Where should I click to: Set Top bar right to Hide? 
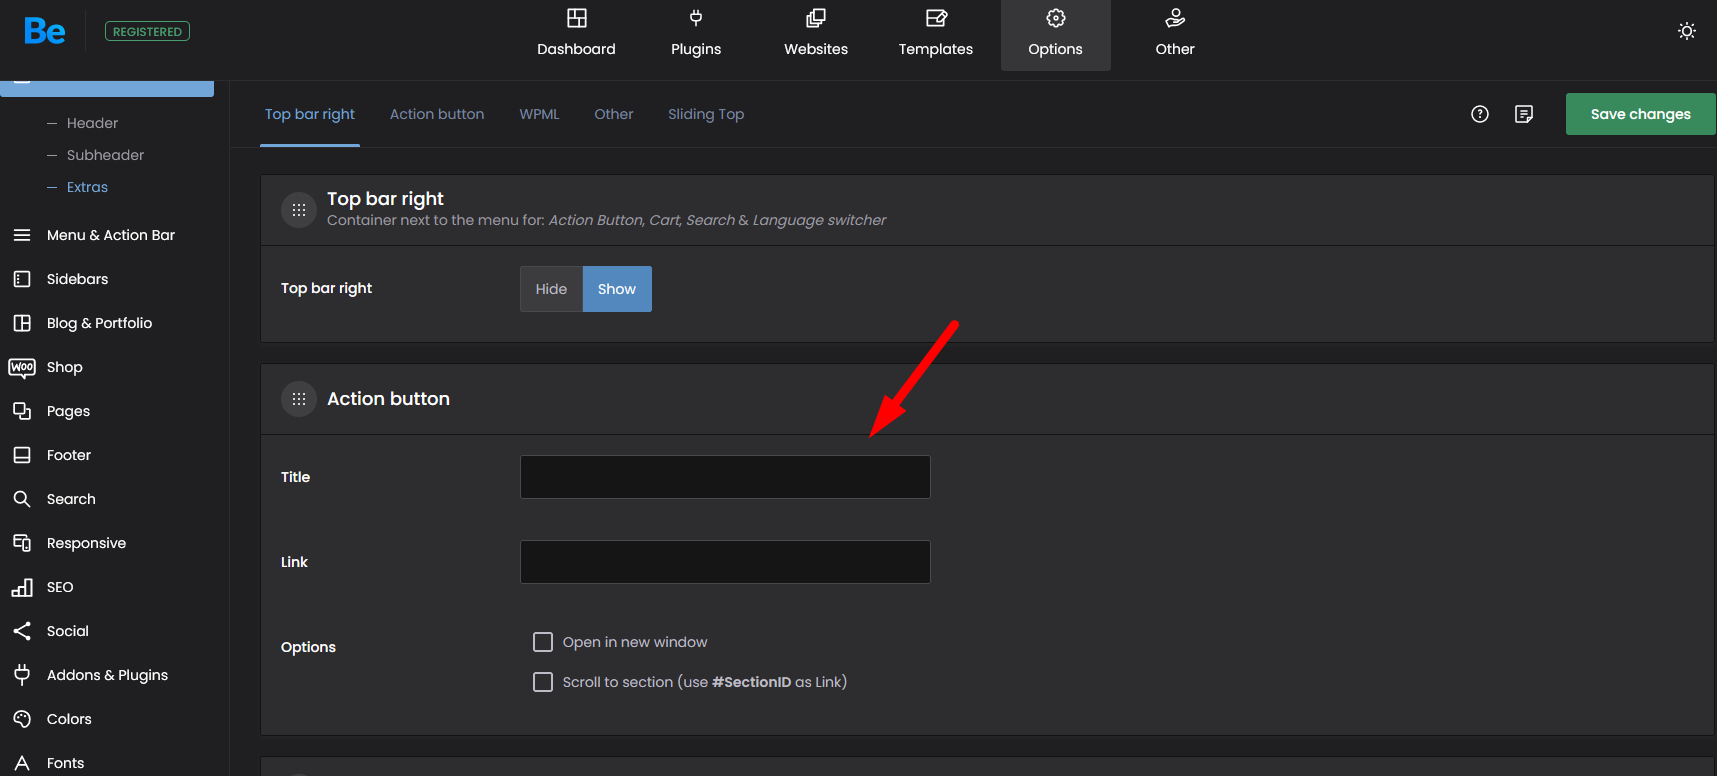coord(551,289)
